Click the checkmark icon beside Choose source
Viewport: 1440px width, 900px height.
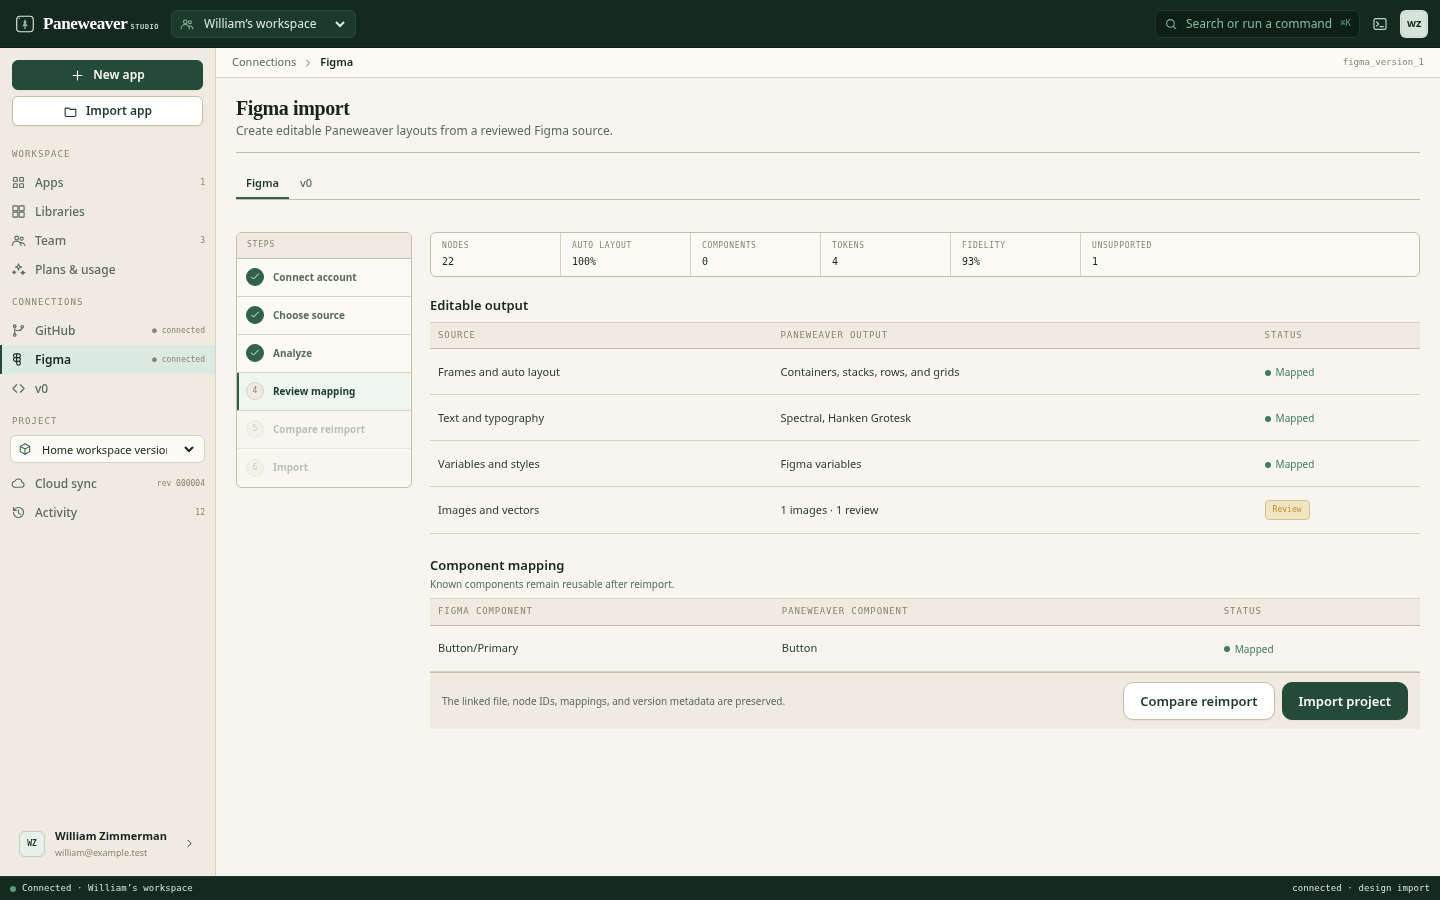point(255,315)
